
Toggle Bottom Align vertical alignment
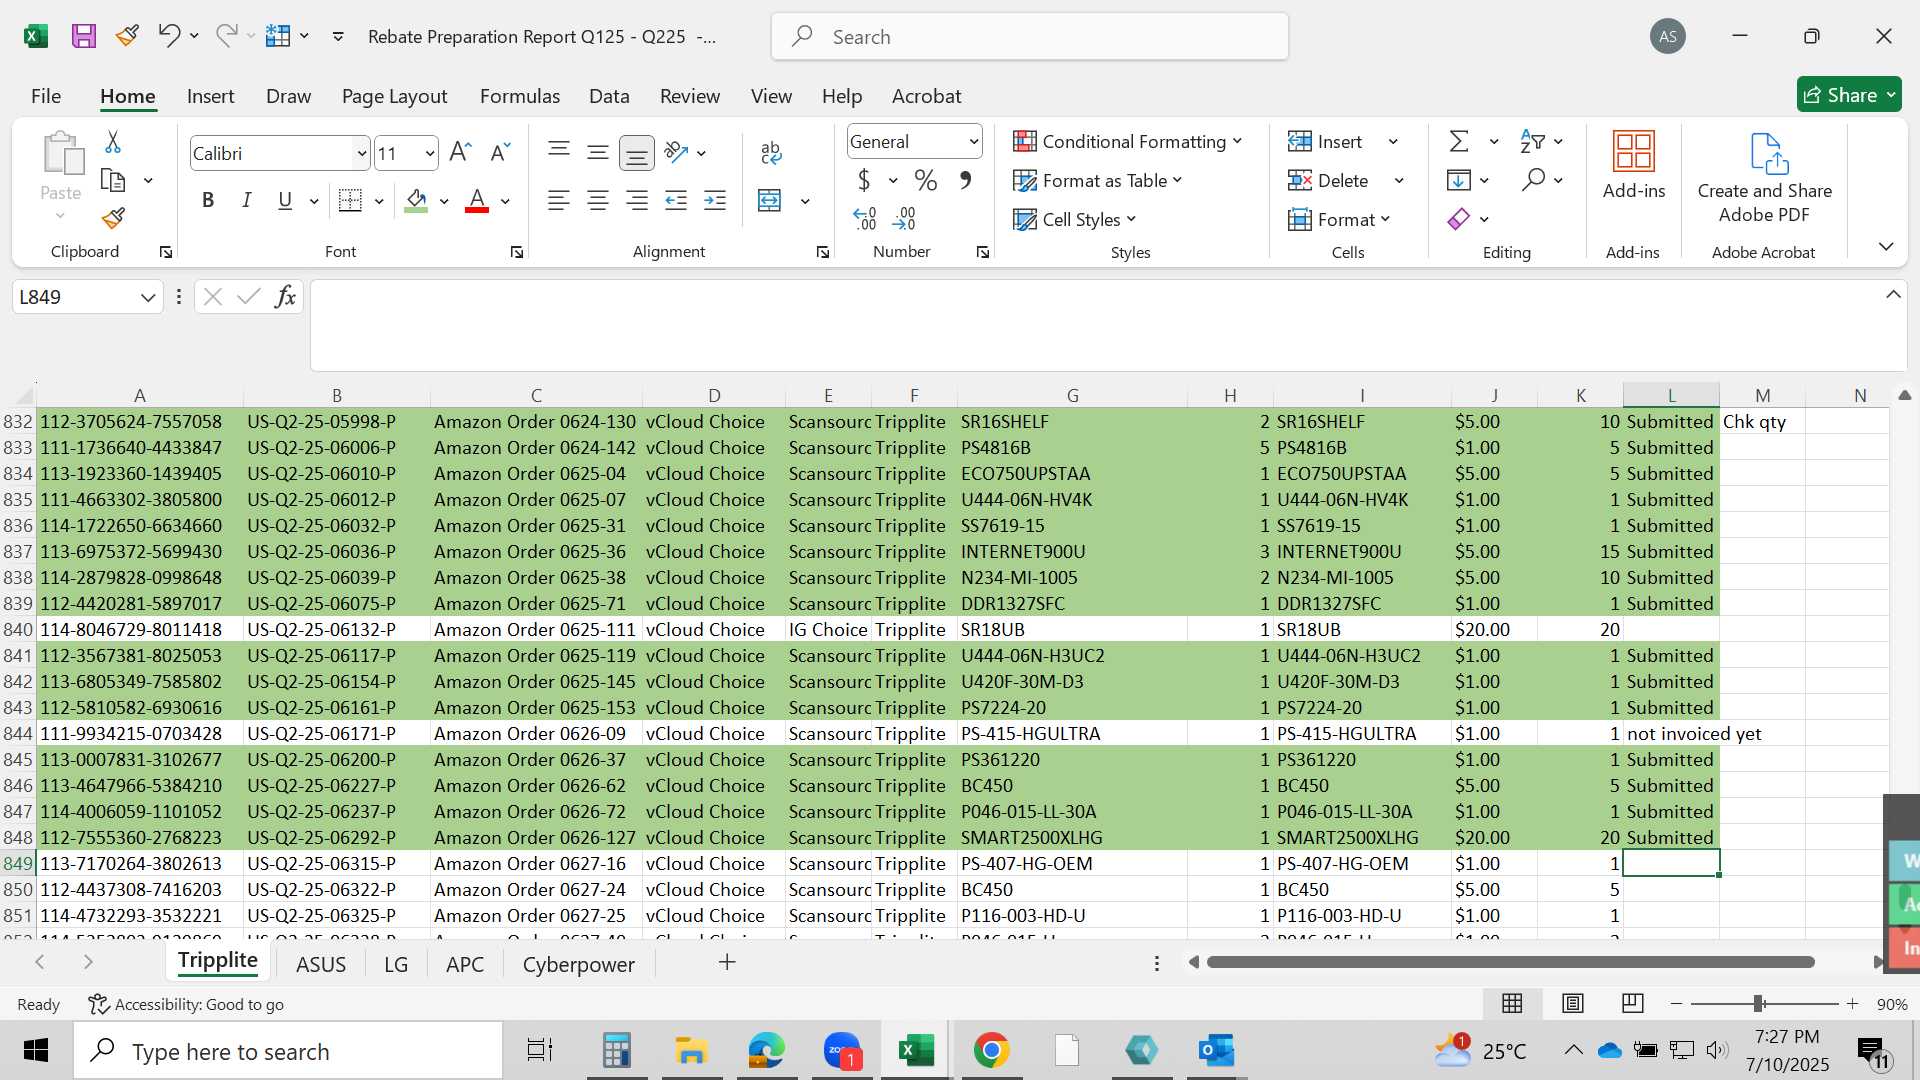coord(637,153)
